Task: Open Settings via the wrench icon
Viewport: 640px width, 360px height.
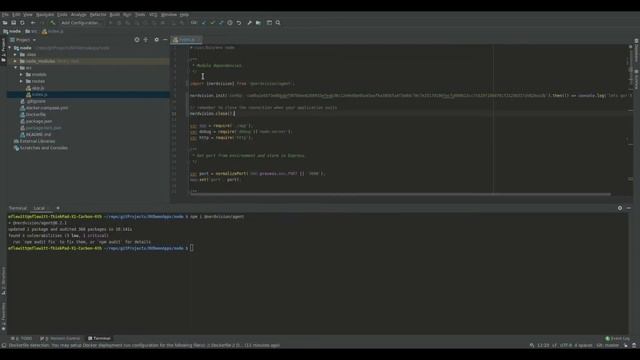Action: [249, 23]
